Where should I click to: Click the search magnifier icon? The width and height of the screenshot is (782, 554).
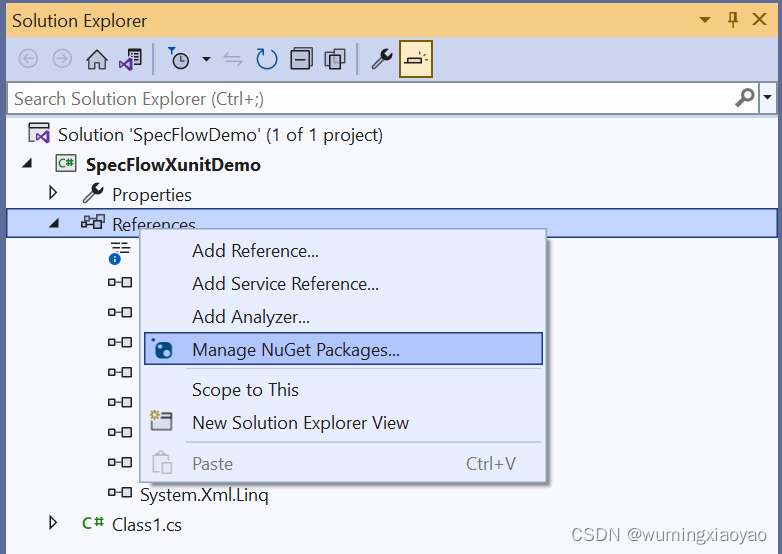pos(745,98)
